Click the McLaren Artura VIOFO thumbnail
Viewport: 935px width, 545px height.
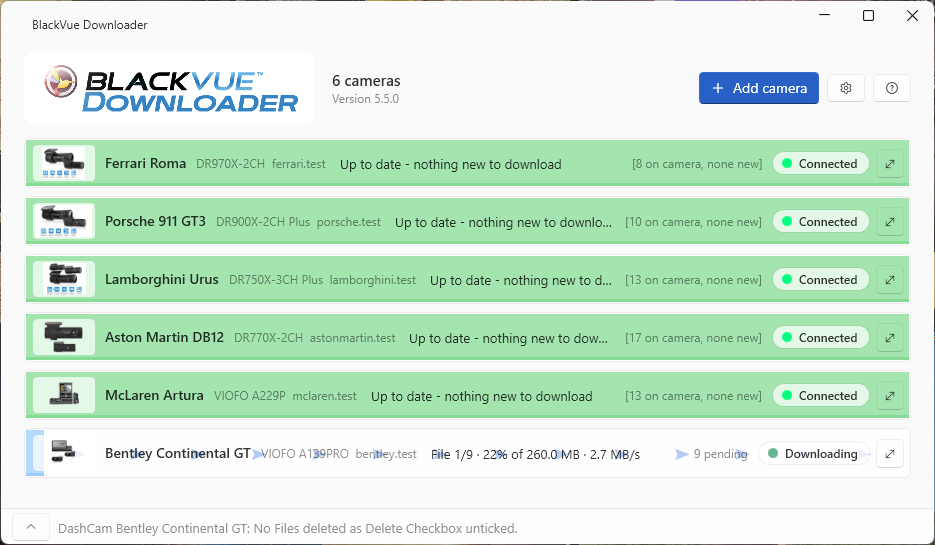point(64,395)
